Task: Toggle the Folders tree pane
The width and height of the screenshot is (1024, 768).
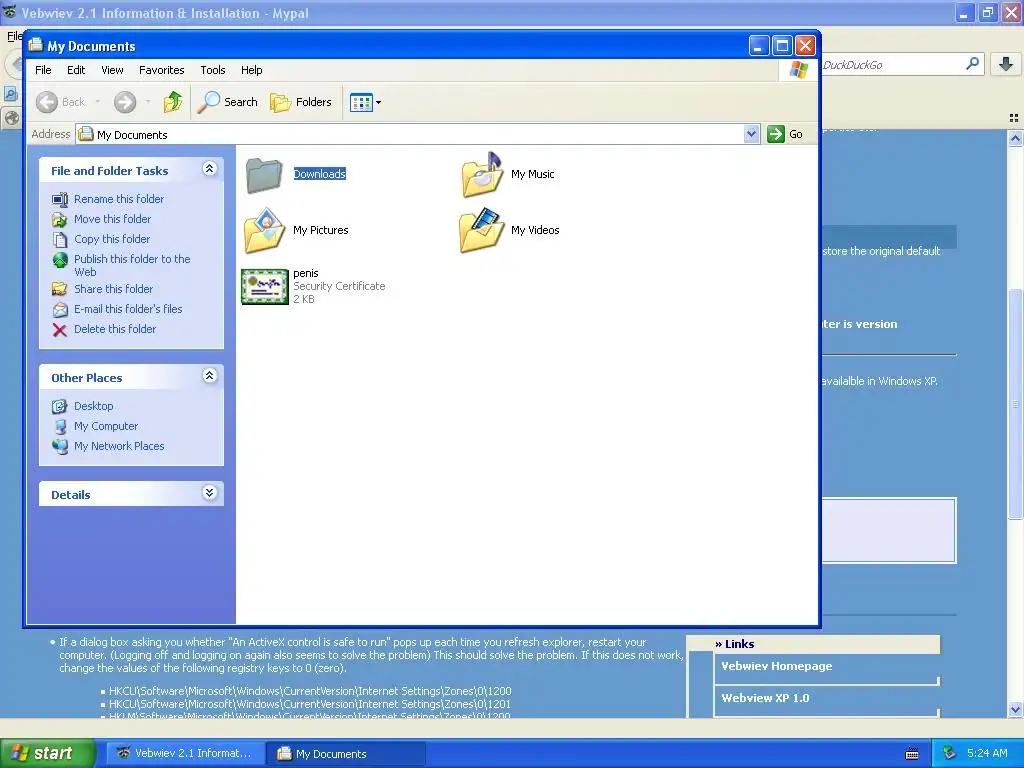Action: (301, 102)
